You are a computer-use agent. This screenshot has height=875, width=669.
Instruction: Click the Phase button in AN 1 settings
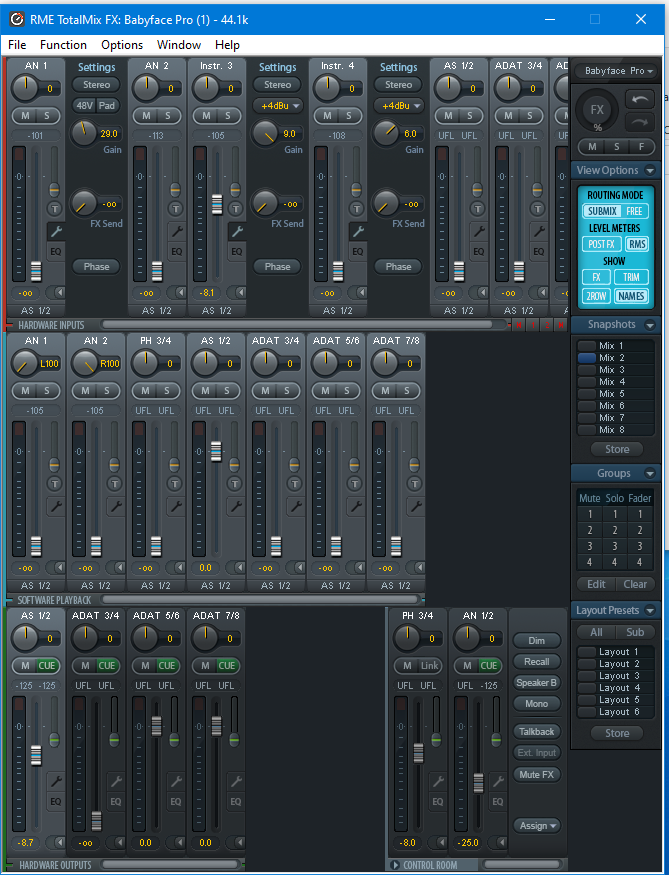[x=97, y=267]
